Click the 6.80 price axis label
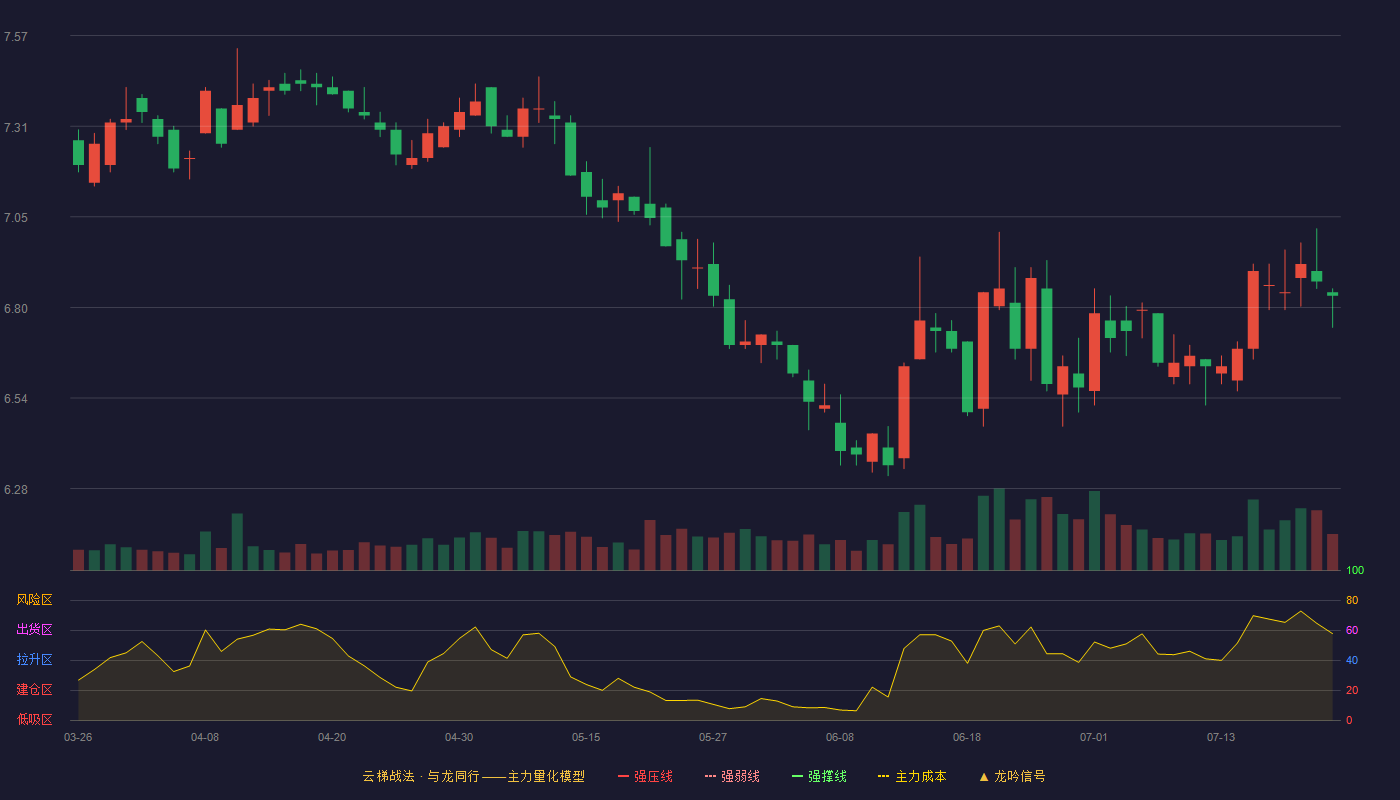This screenshot has height=800, width=1400. coord(16,309)
